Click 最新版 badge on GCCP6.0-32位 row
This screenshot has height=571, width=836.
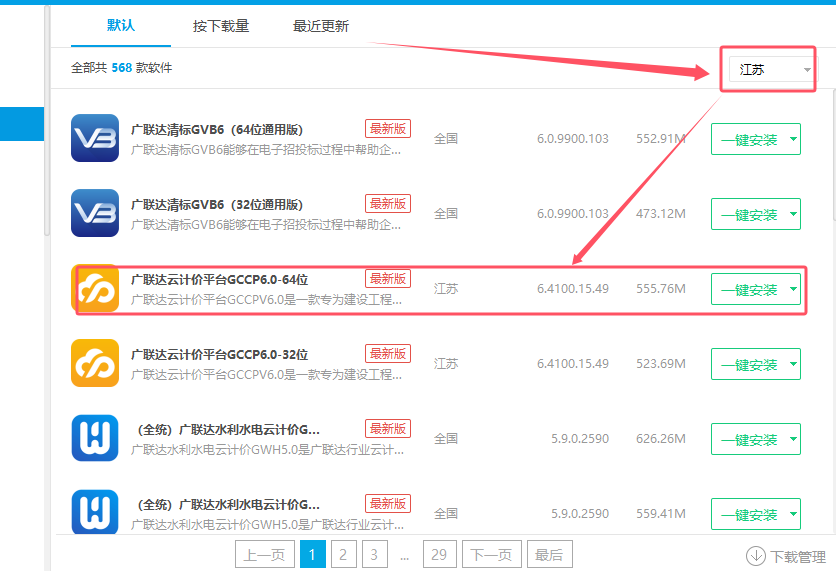[388, 353]
